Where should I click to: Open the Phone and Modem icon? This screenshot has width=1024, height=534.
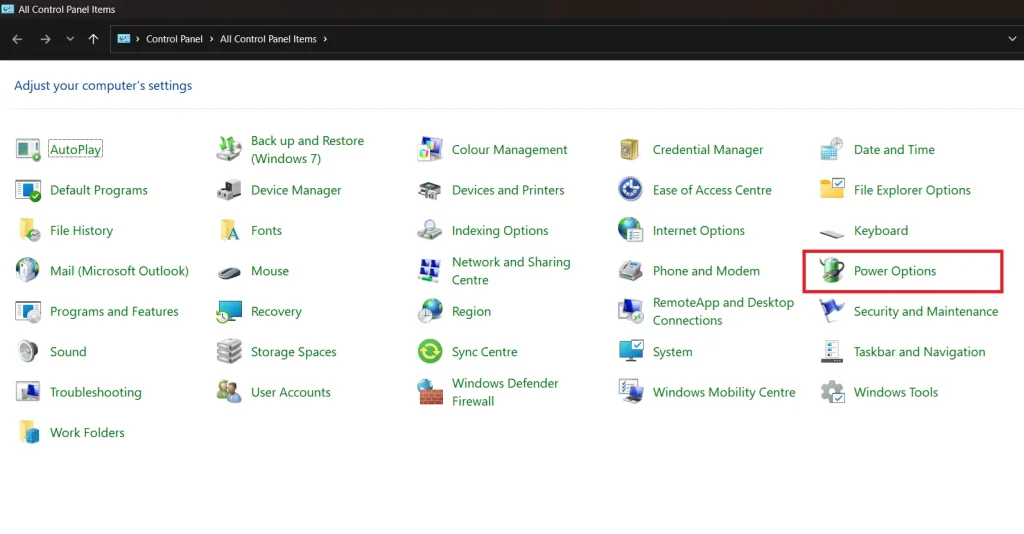631,271
